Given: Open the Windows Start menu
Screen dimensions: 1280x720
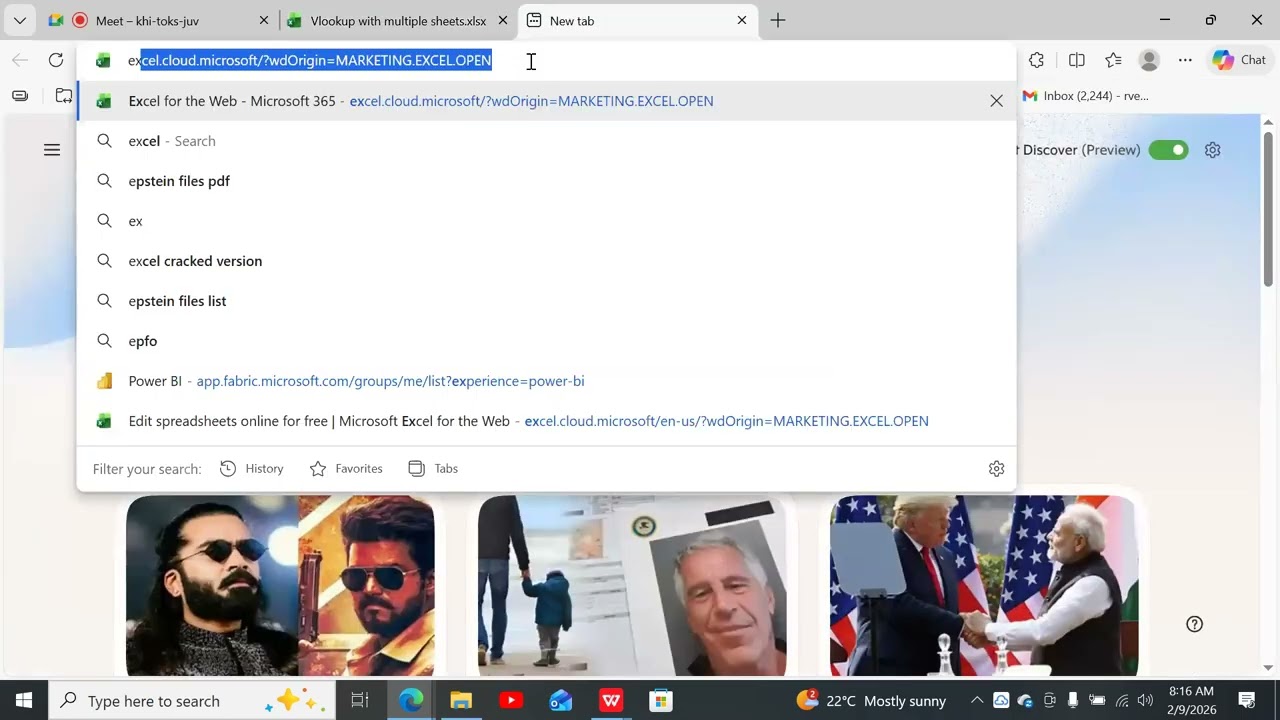Looking at the screenshot, I should pyautogui.click(x=24, y=700).
